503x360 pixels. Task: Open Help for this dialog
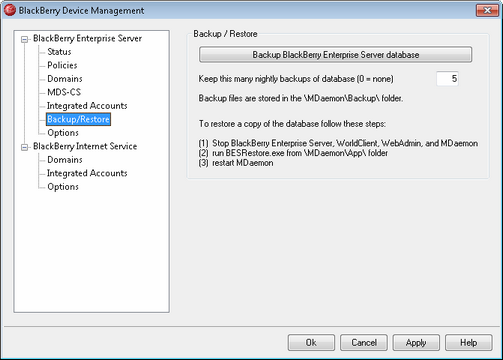(x=469, y=343)
